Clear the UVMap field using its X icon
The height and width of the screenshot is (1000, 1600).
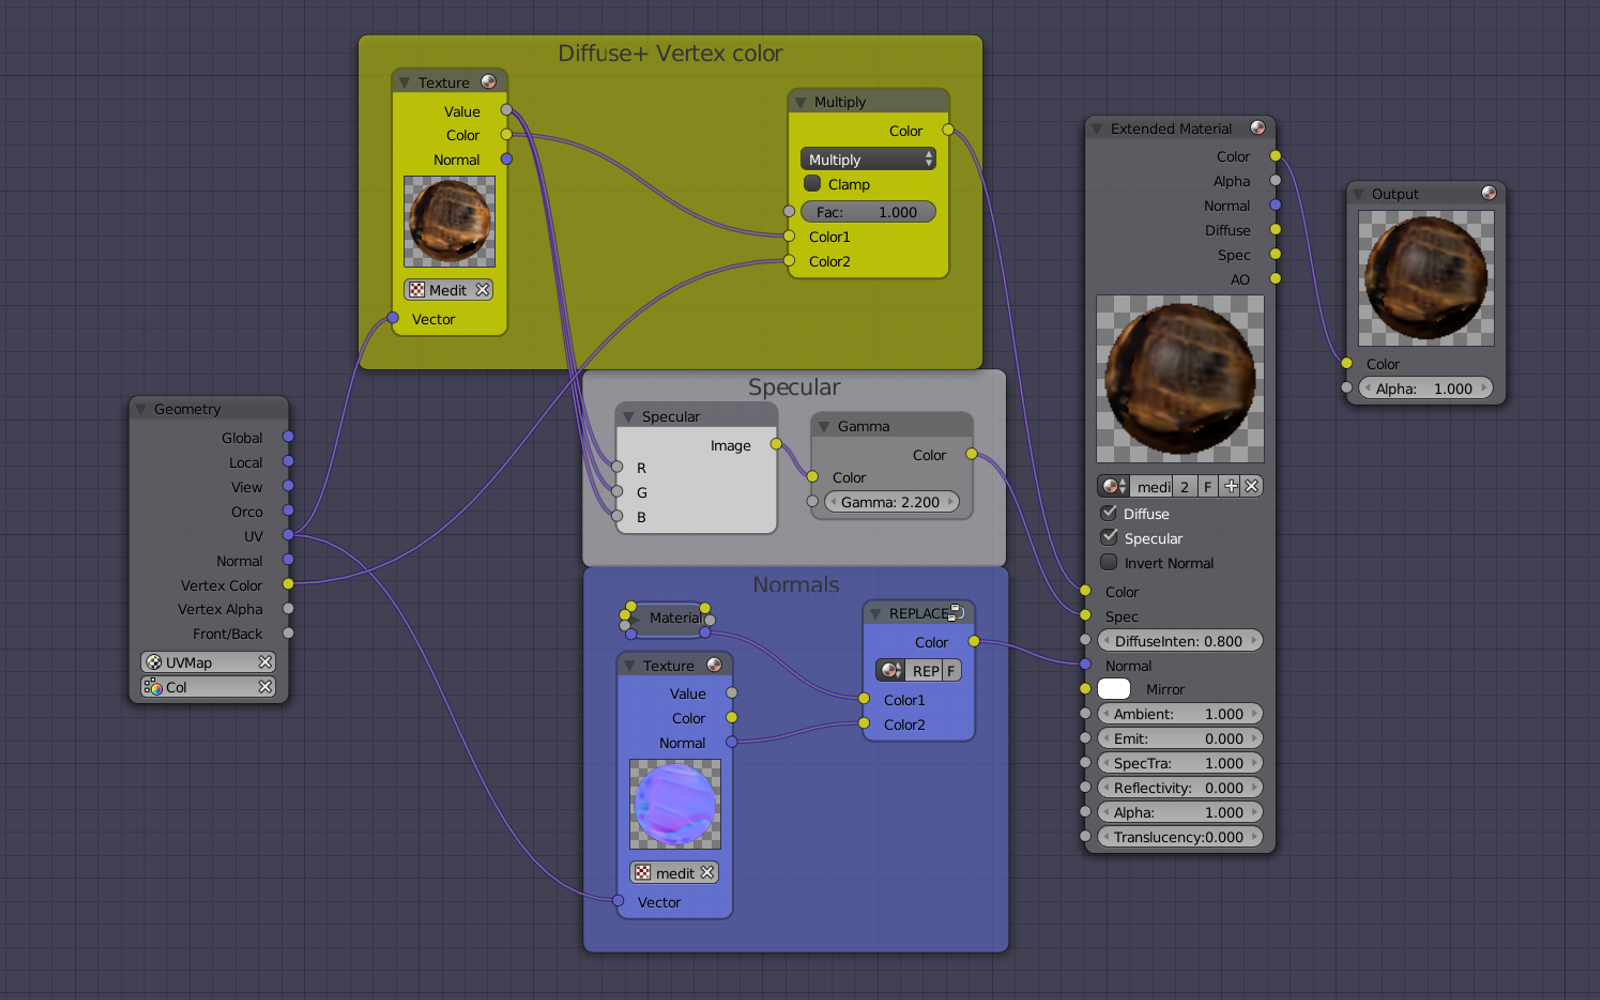(x=265, y=662)
